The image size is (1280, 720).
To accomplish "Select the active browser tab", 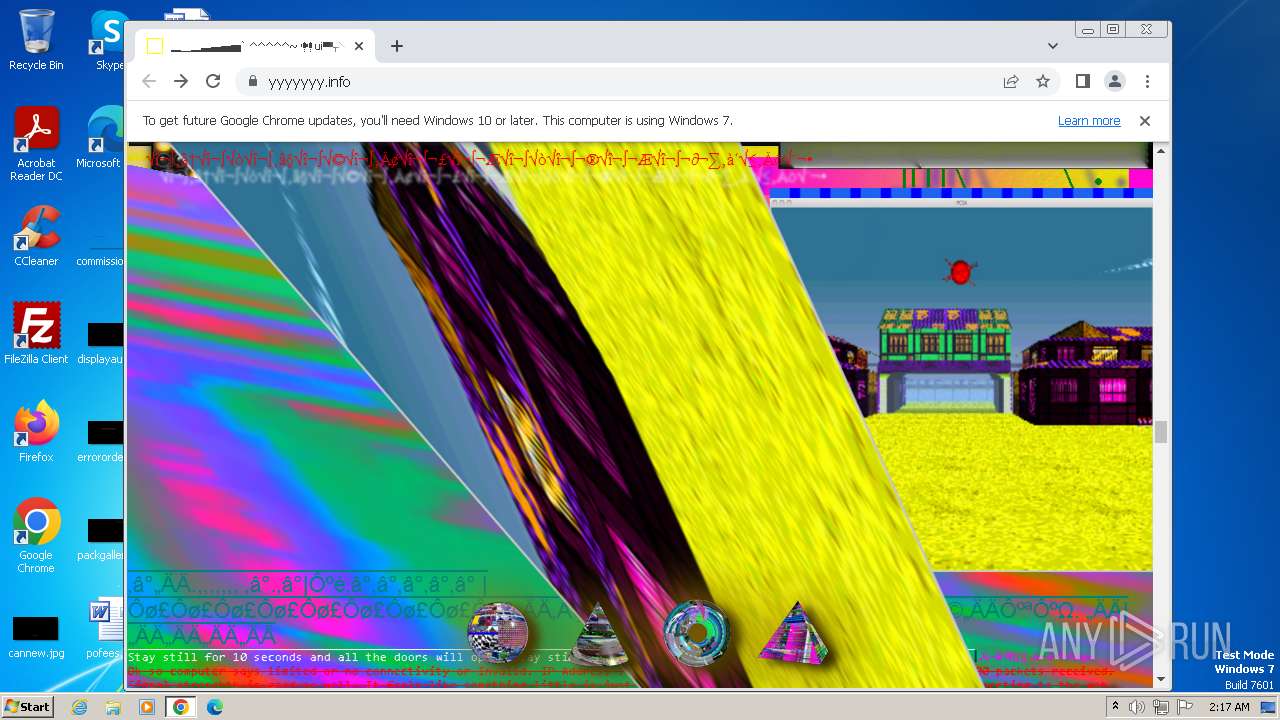I will click(255, 46).
